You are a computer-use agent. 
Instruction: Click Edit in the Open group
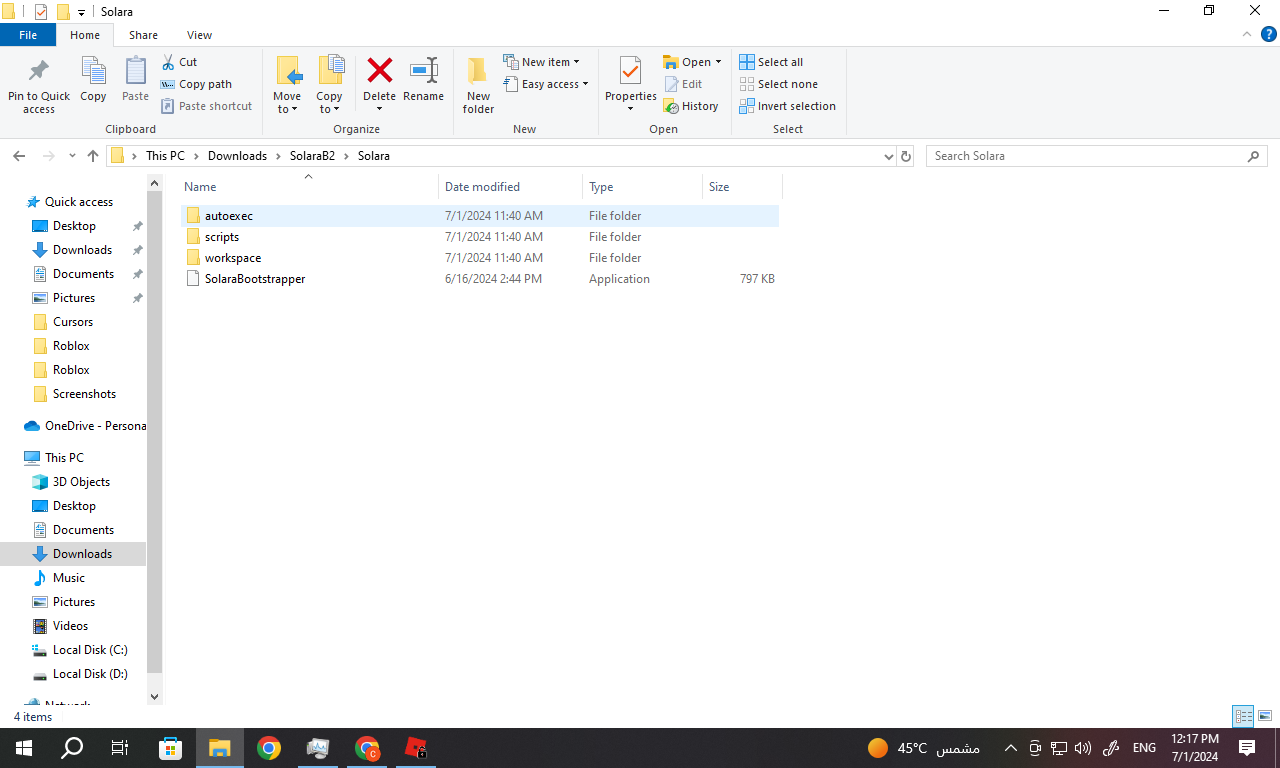(x=683, y=84)
